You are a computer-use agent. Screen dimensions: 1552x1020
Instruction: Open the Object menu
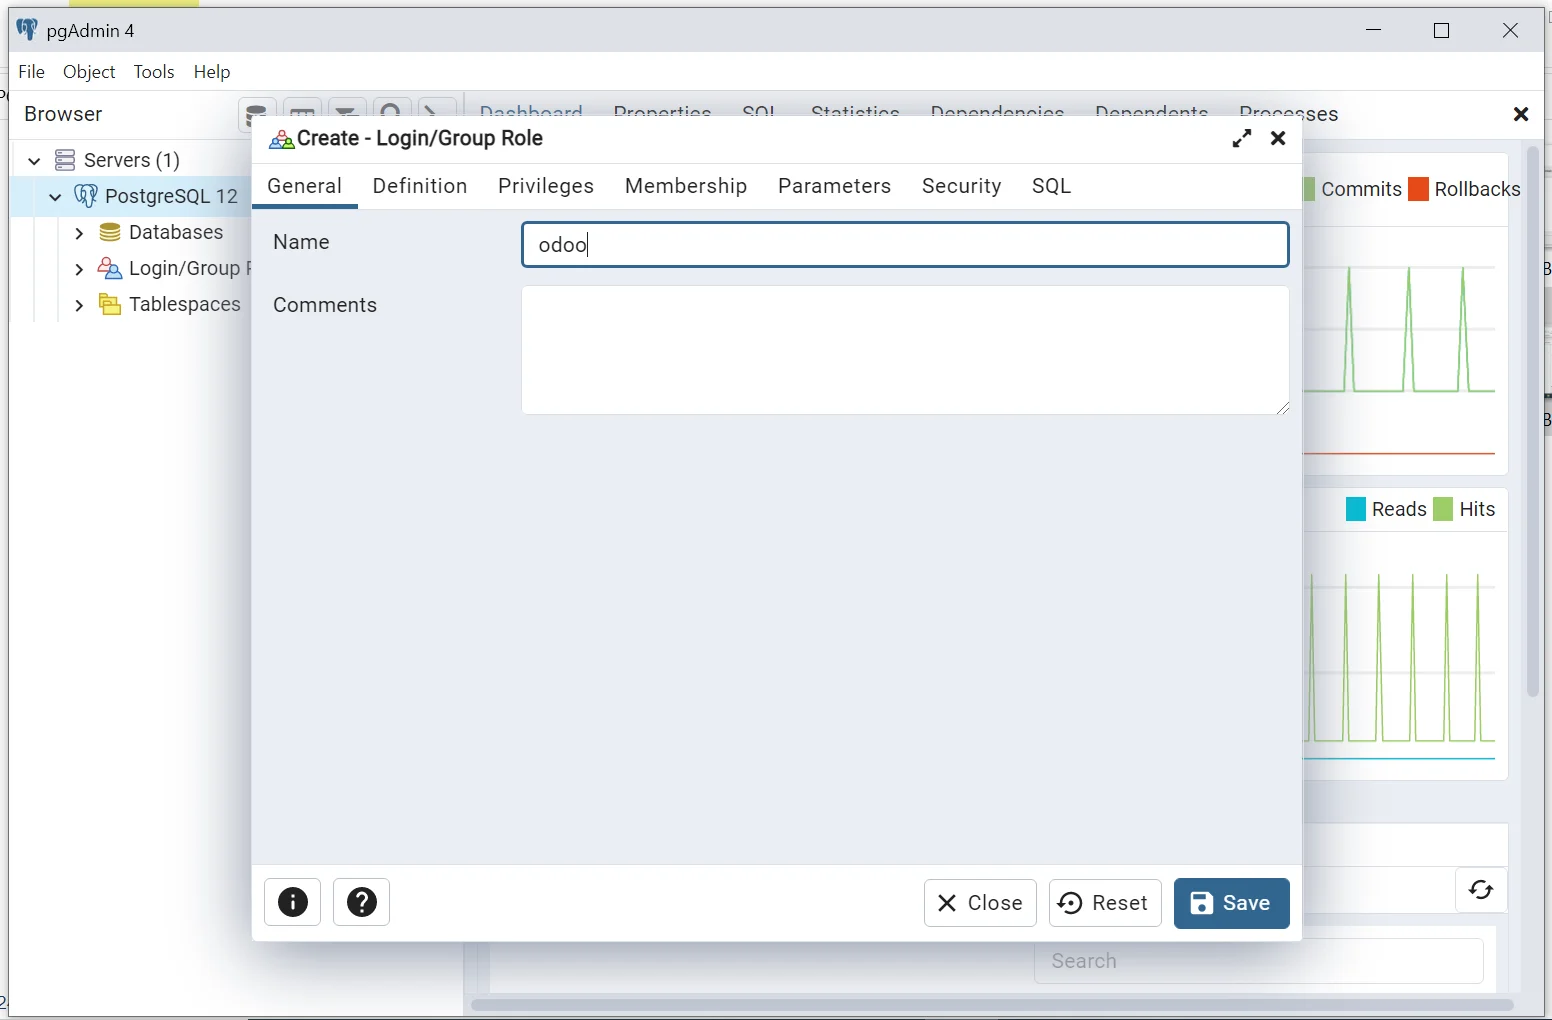pyautogui.click(x=89, y=72)
